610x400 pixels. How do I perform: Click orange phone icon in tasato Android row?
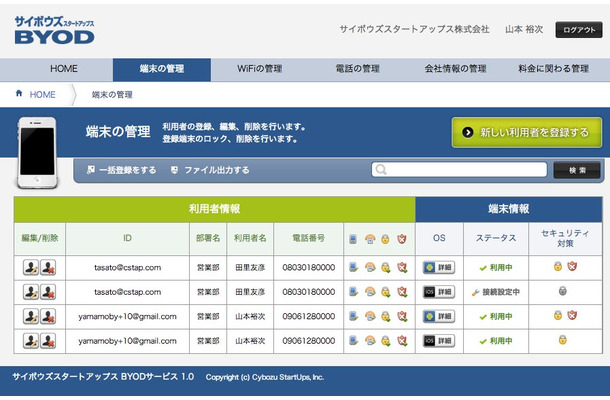pyautogui.click(x=370, y=267)
